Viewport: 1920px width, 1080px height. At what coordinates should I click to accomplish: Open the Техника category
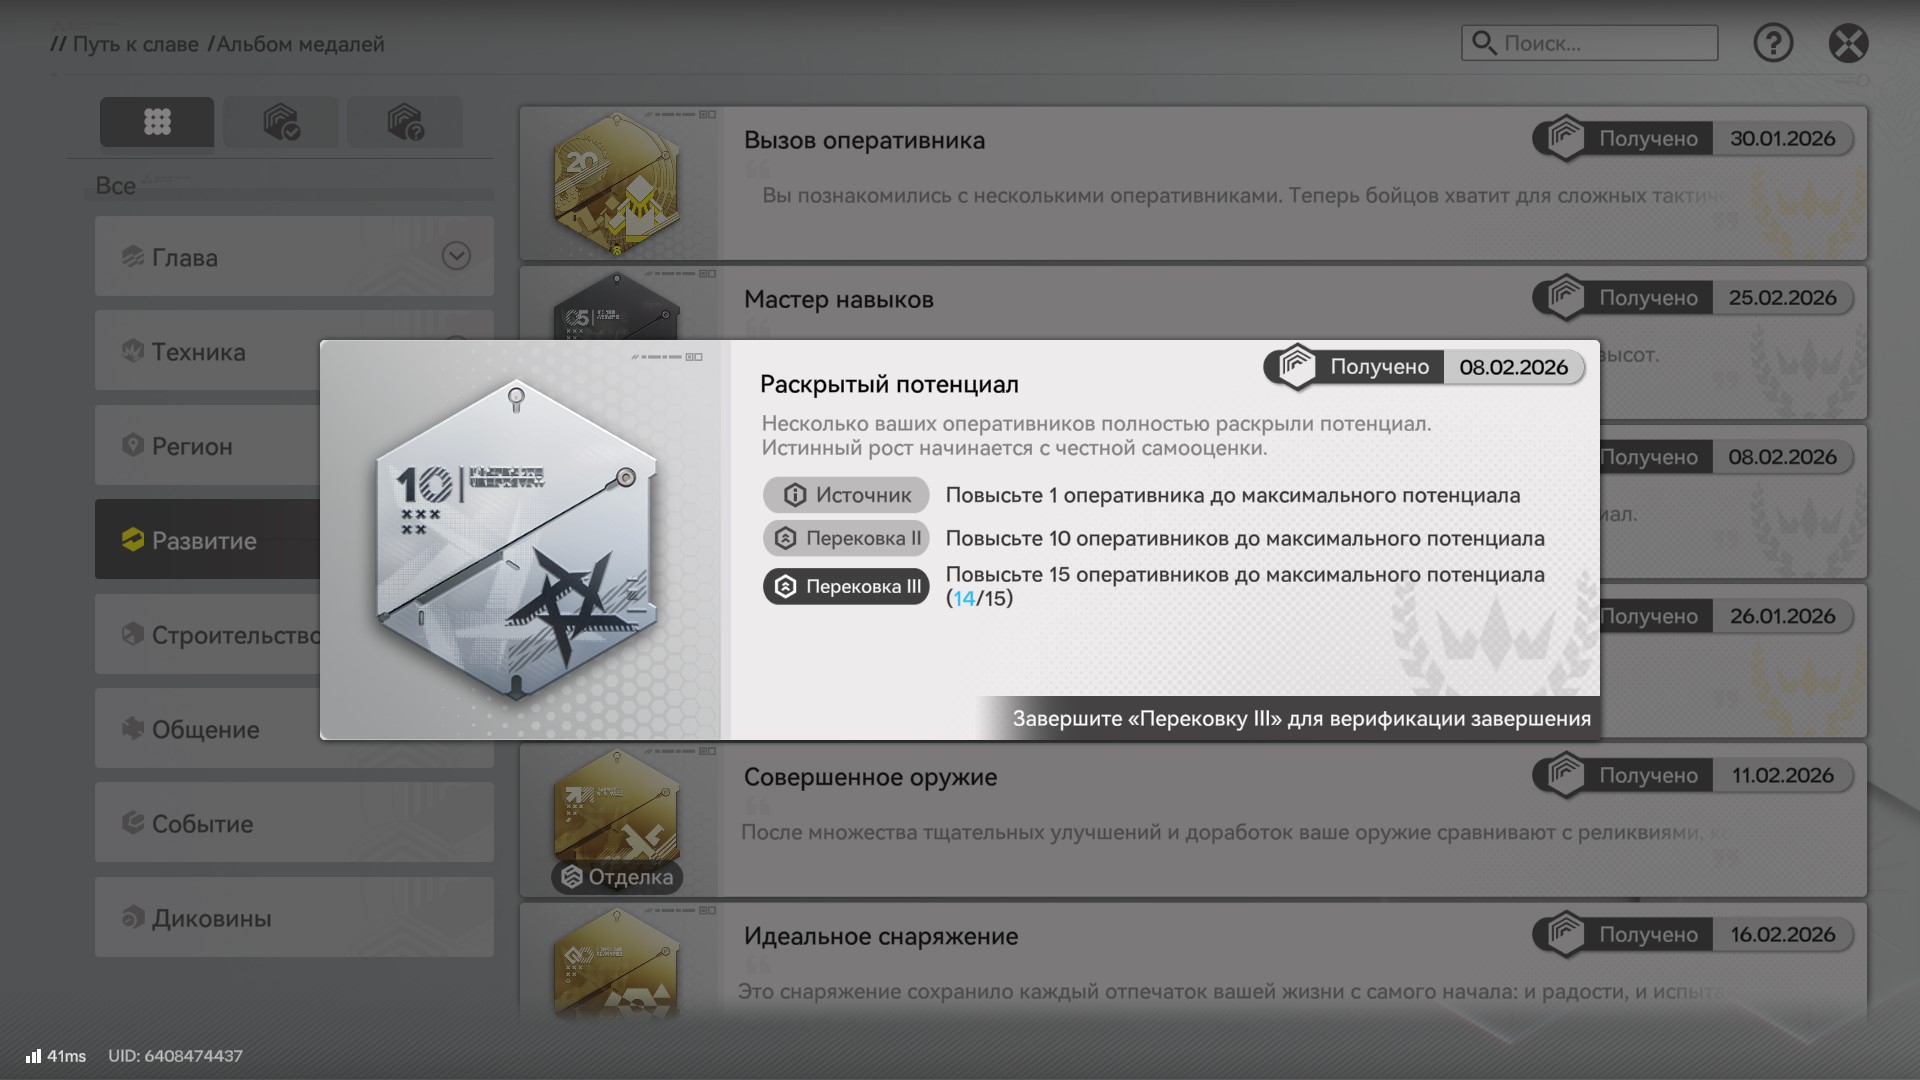[x=207, y=351]
